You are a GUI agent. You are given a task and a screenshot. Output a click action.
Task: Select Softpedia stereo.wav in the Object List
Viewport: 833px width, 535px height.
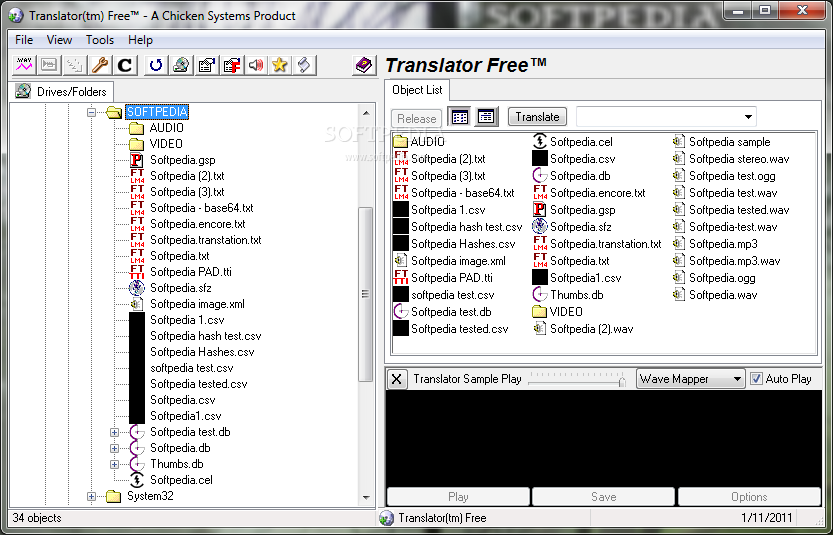(x=739, y=159)
